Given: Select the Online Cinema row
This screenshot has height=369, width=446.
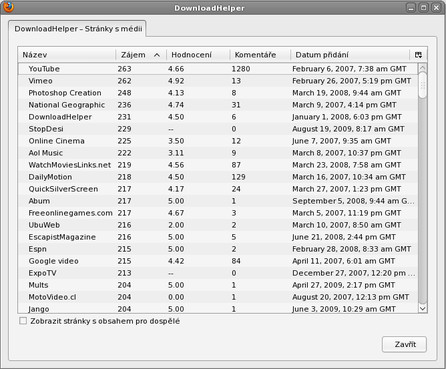Looking at the screenshot, I should [x=218, y=141].
